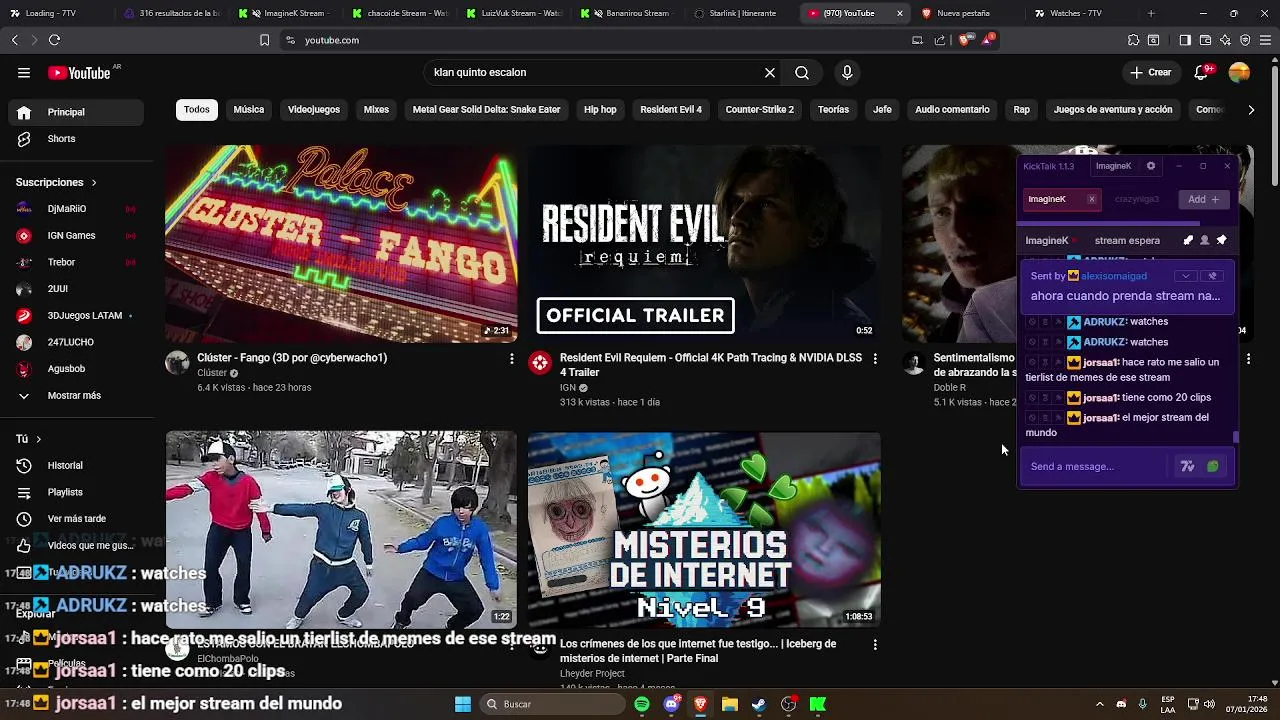Open the green Kick emote picker
Image resolution: width=1280 pixels, height=720 pixels.
pos(1213,466)
